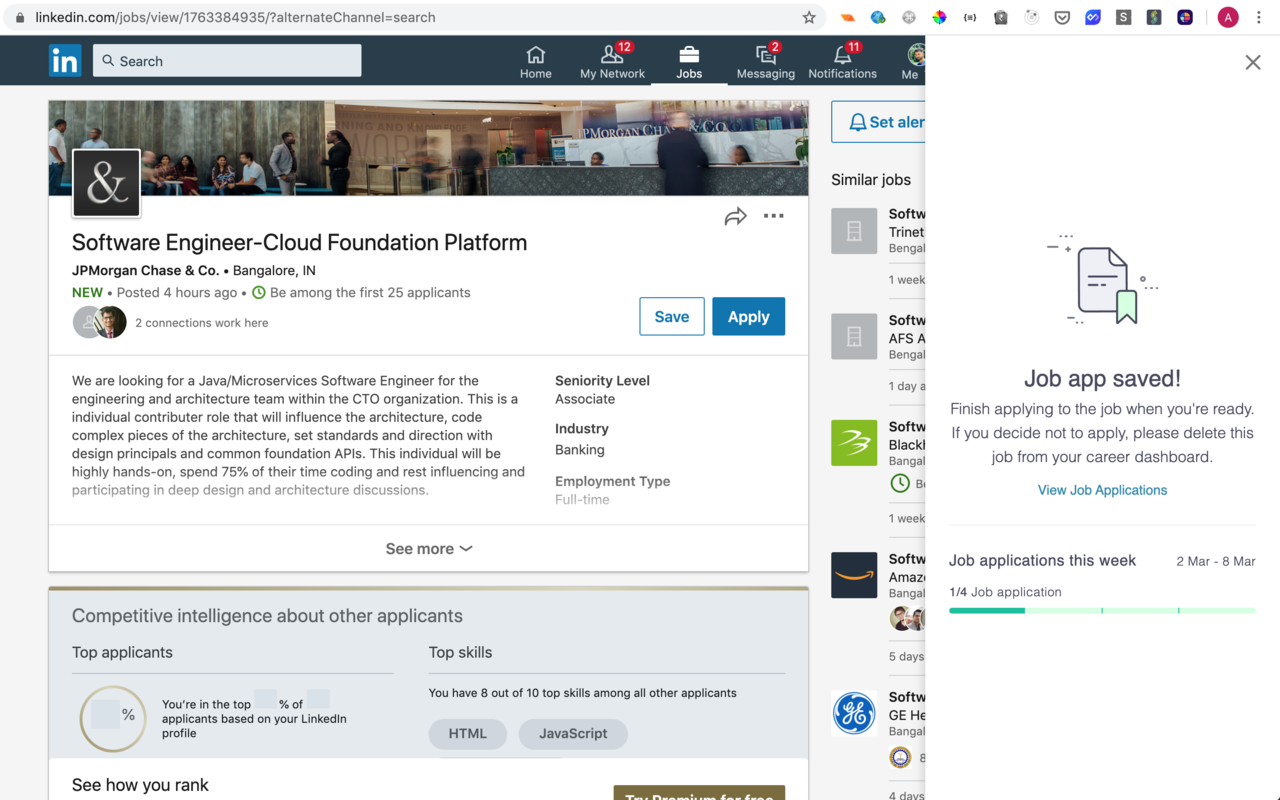Viewport: 1280px width, 800px height.
Task: Open the dark dollar-sign extension icon
Action: pos(1154,17)
